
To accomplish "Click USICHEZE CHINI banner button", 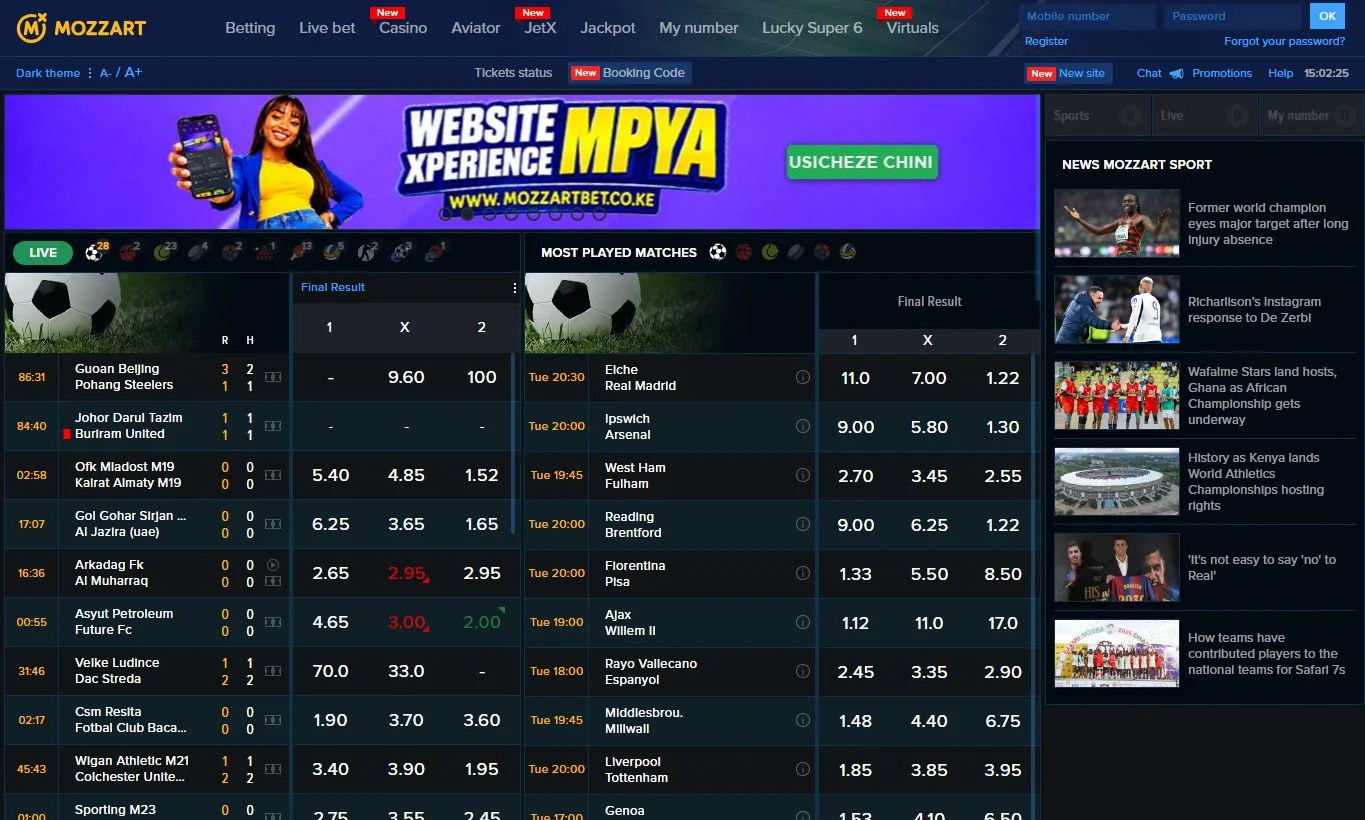I will click(862, 162).
